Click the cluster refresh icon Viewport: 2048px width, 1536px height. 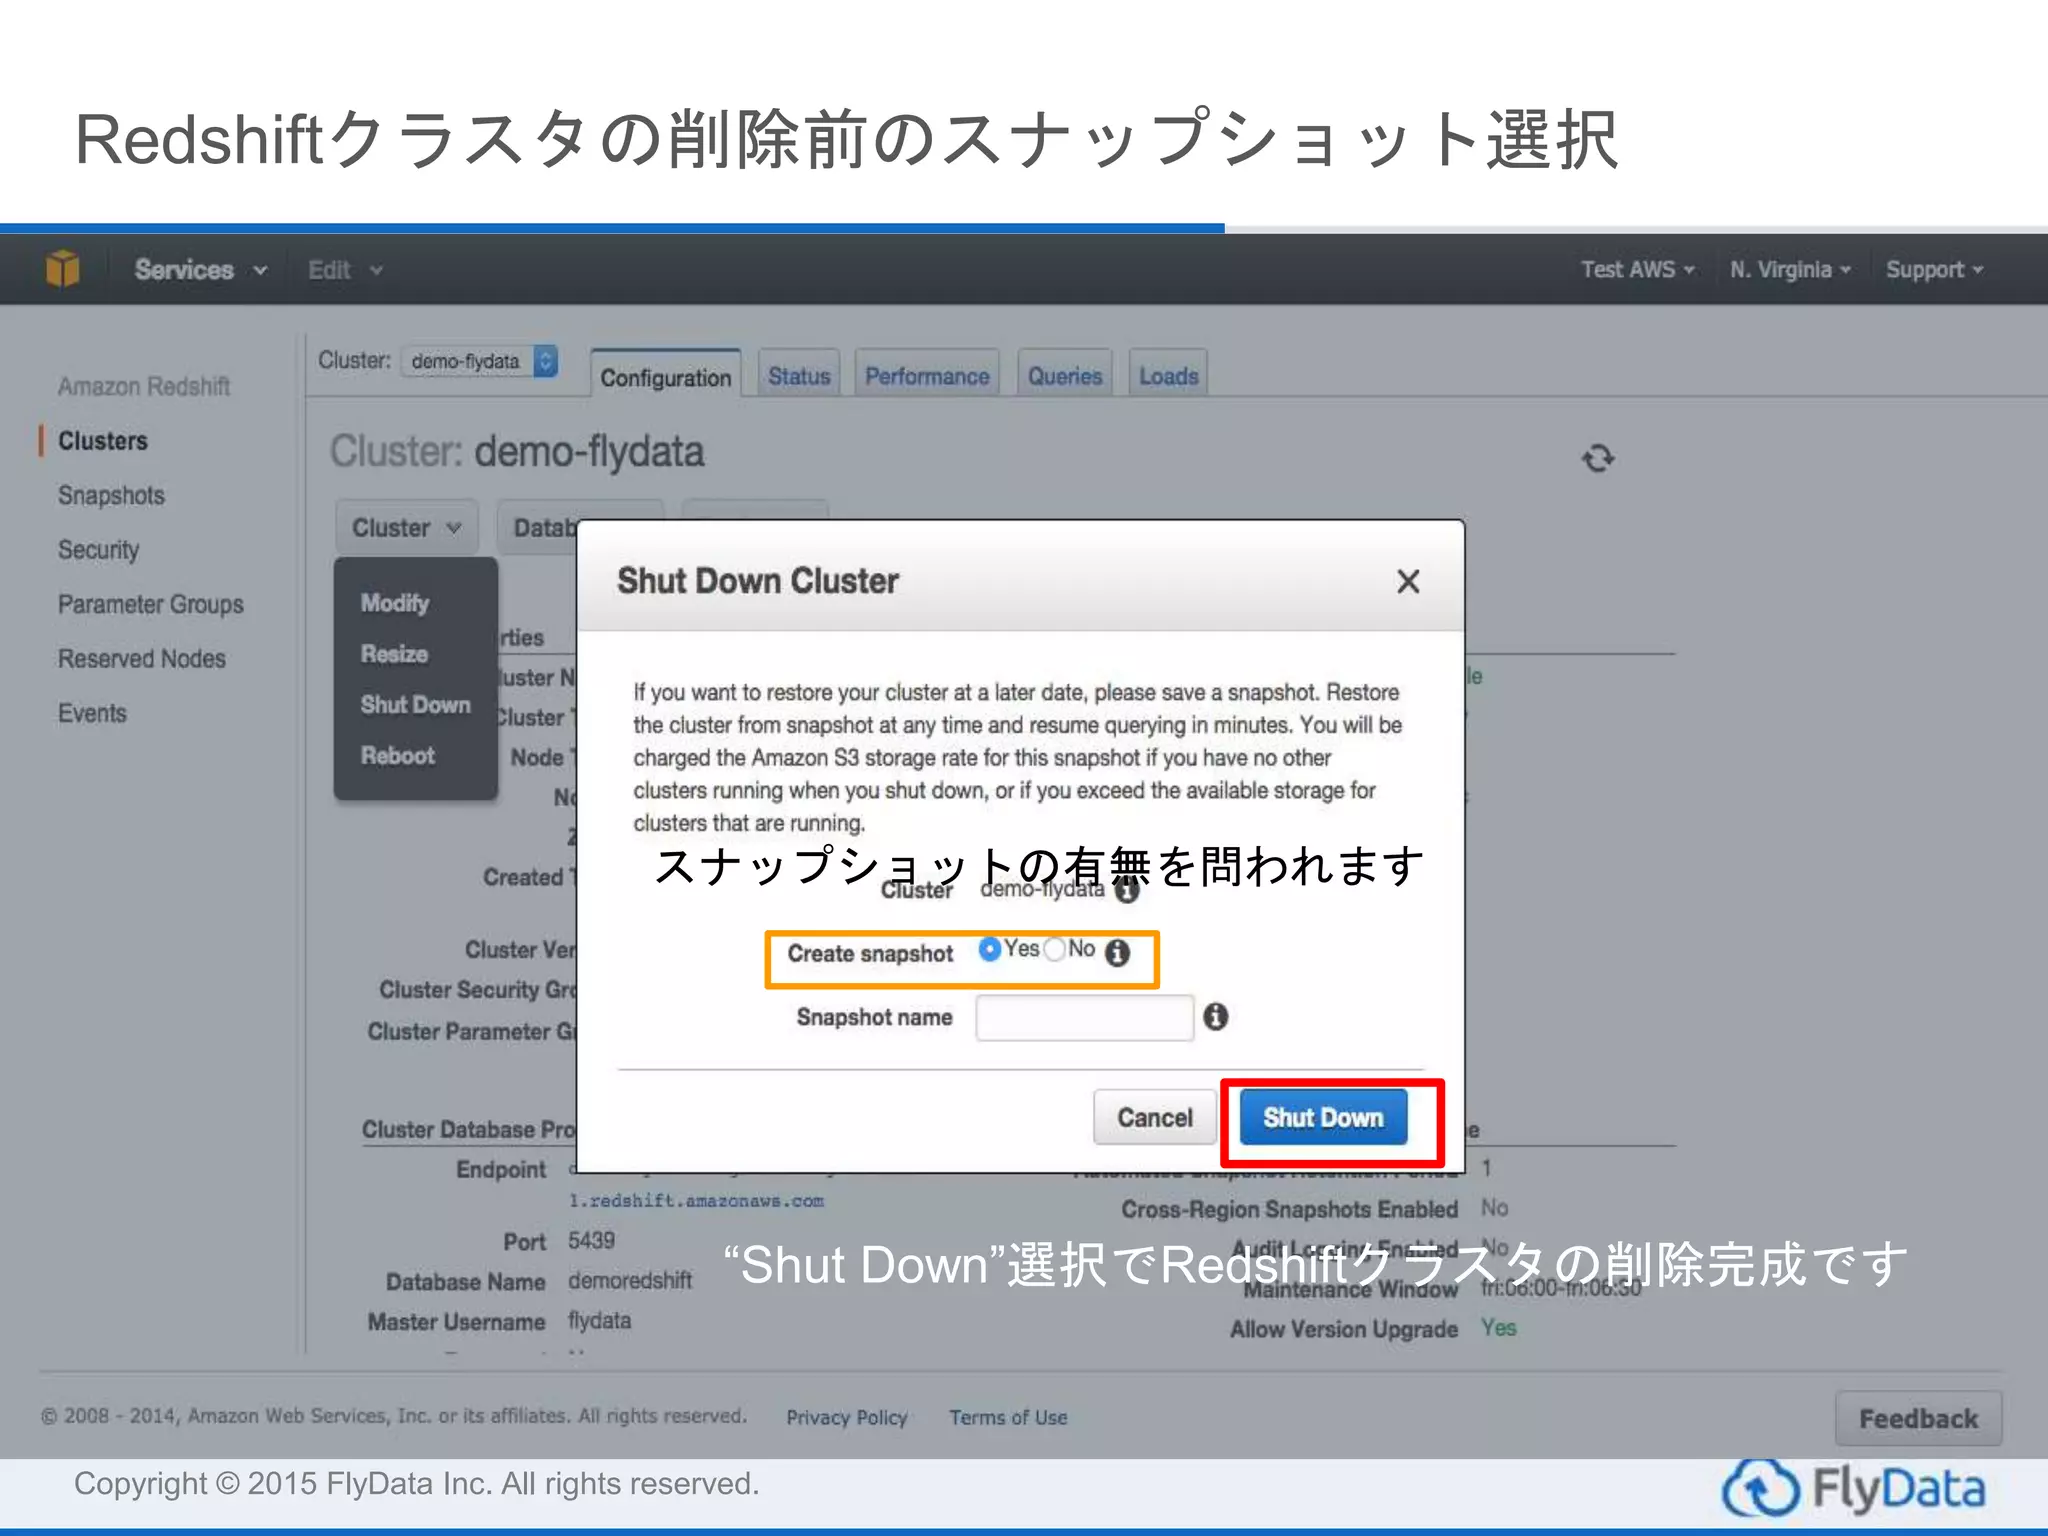[1597, 458]
